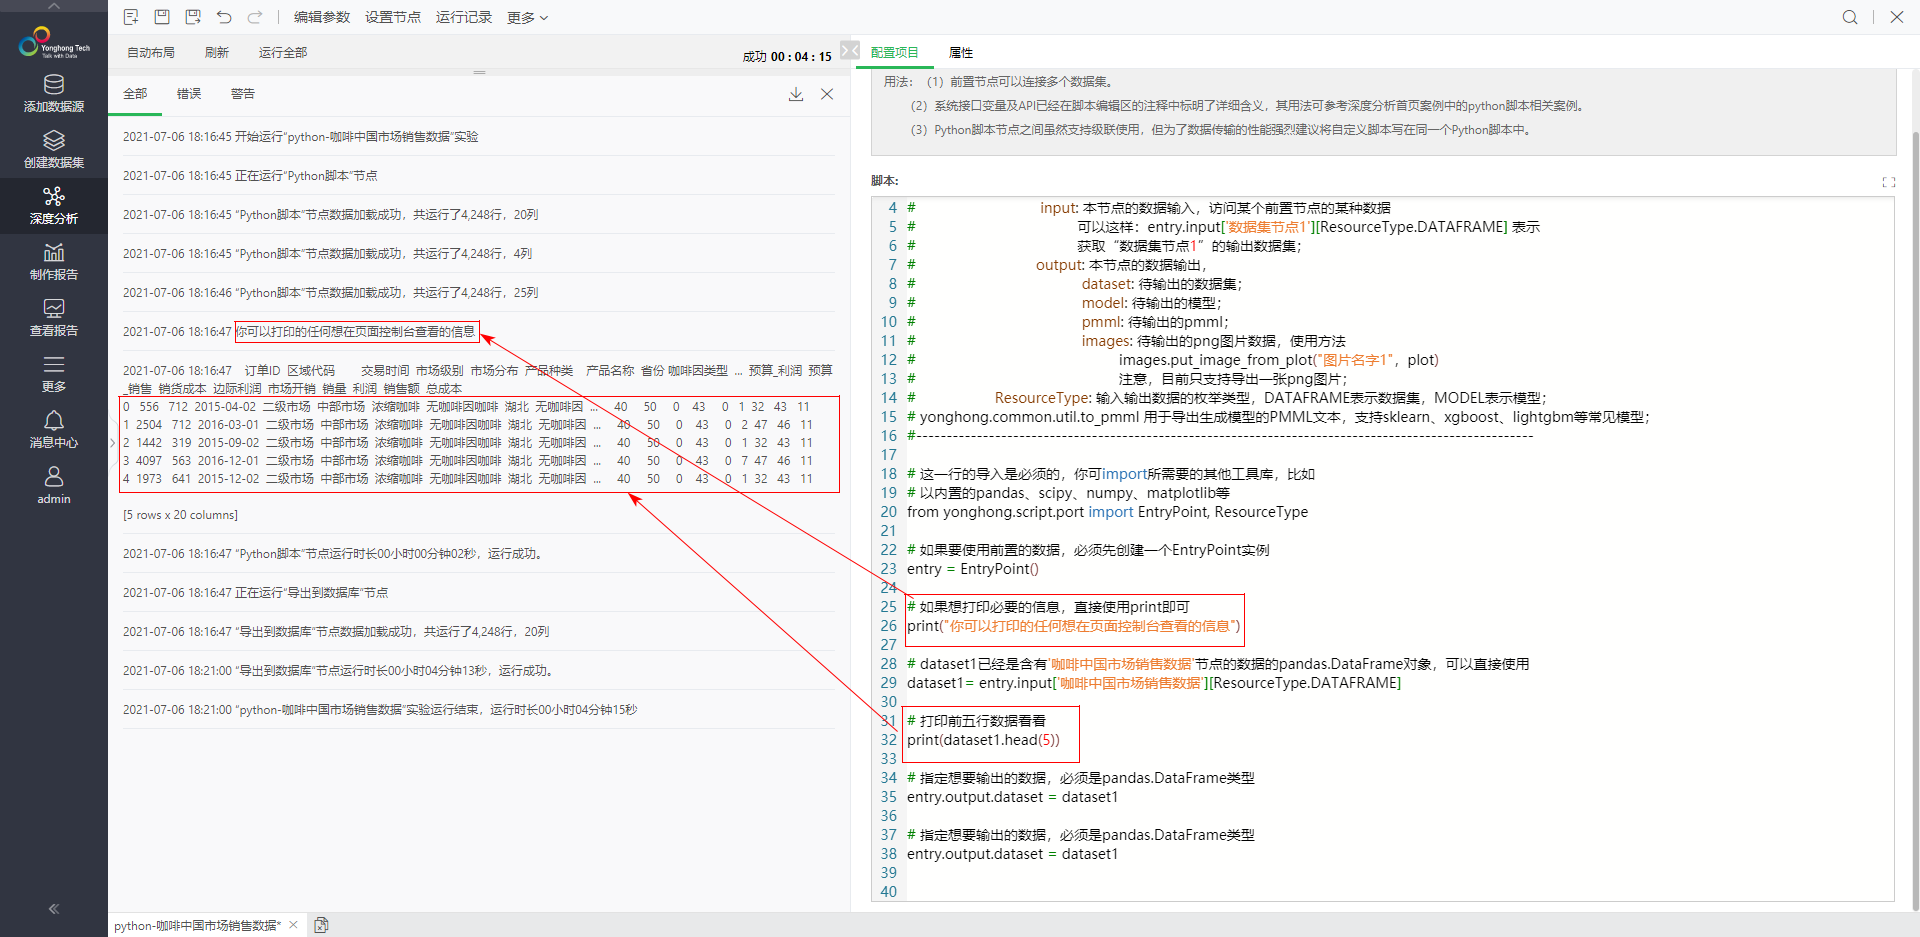
Task: Select 配置项目 tab
Action: tap(894, 53)
